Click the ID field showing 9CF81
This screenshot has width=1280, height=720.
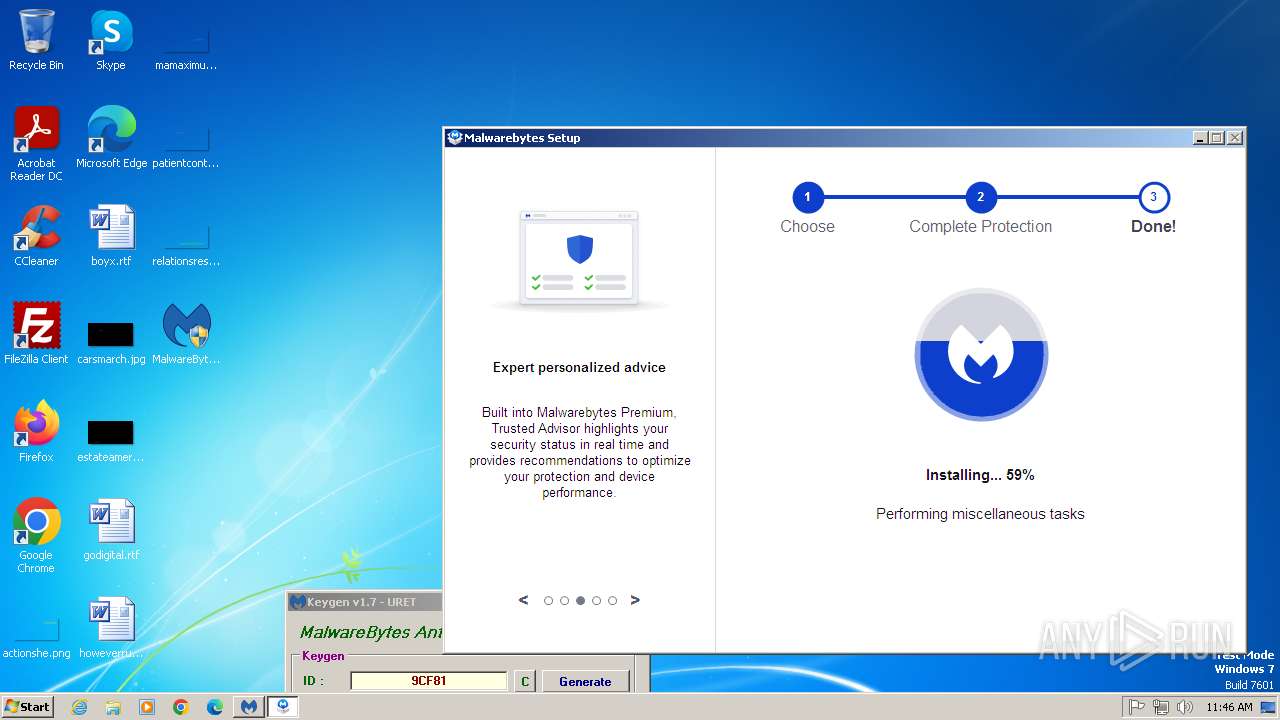(429, 681)
